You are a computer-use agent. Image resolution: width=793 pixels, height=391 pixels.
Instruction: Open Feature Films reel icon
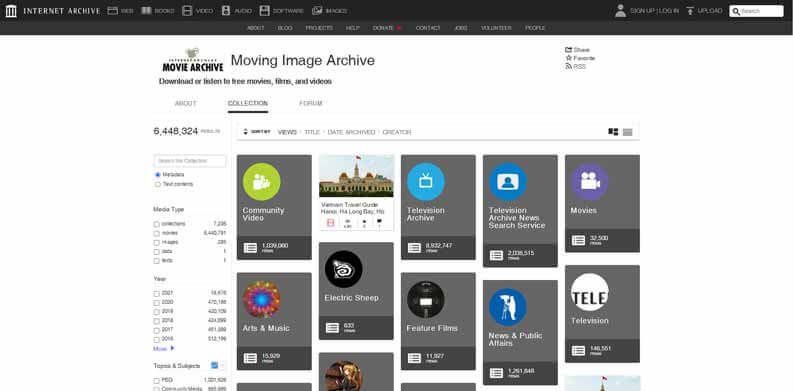(x=426, y=299)
